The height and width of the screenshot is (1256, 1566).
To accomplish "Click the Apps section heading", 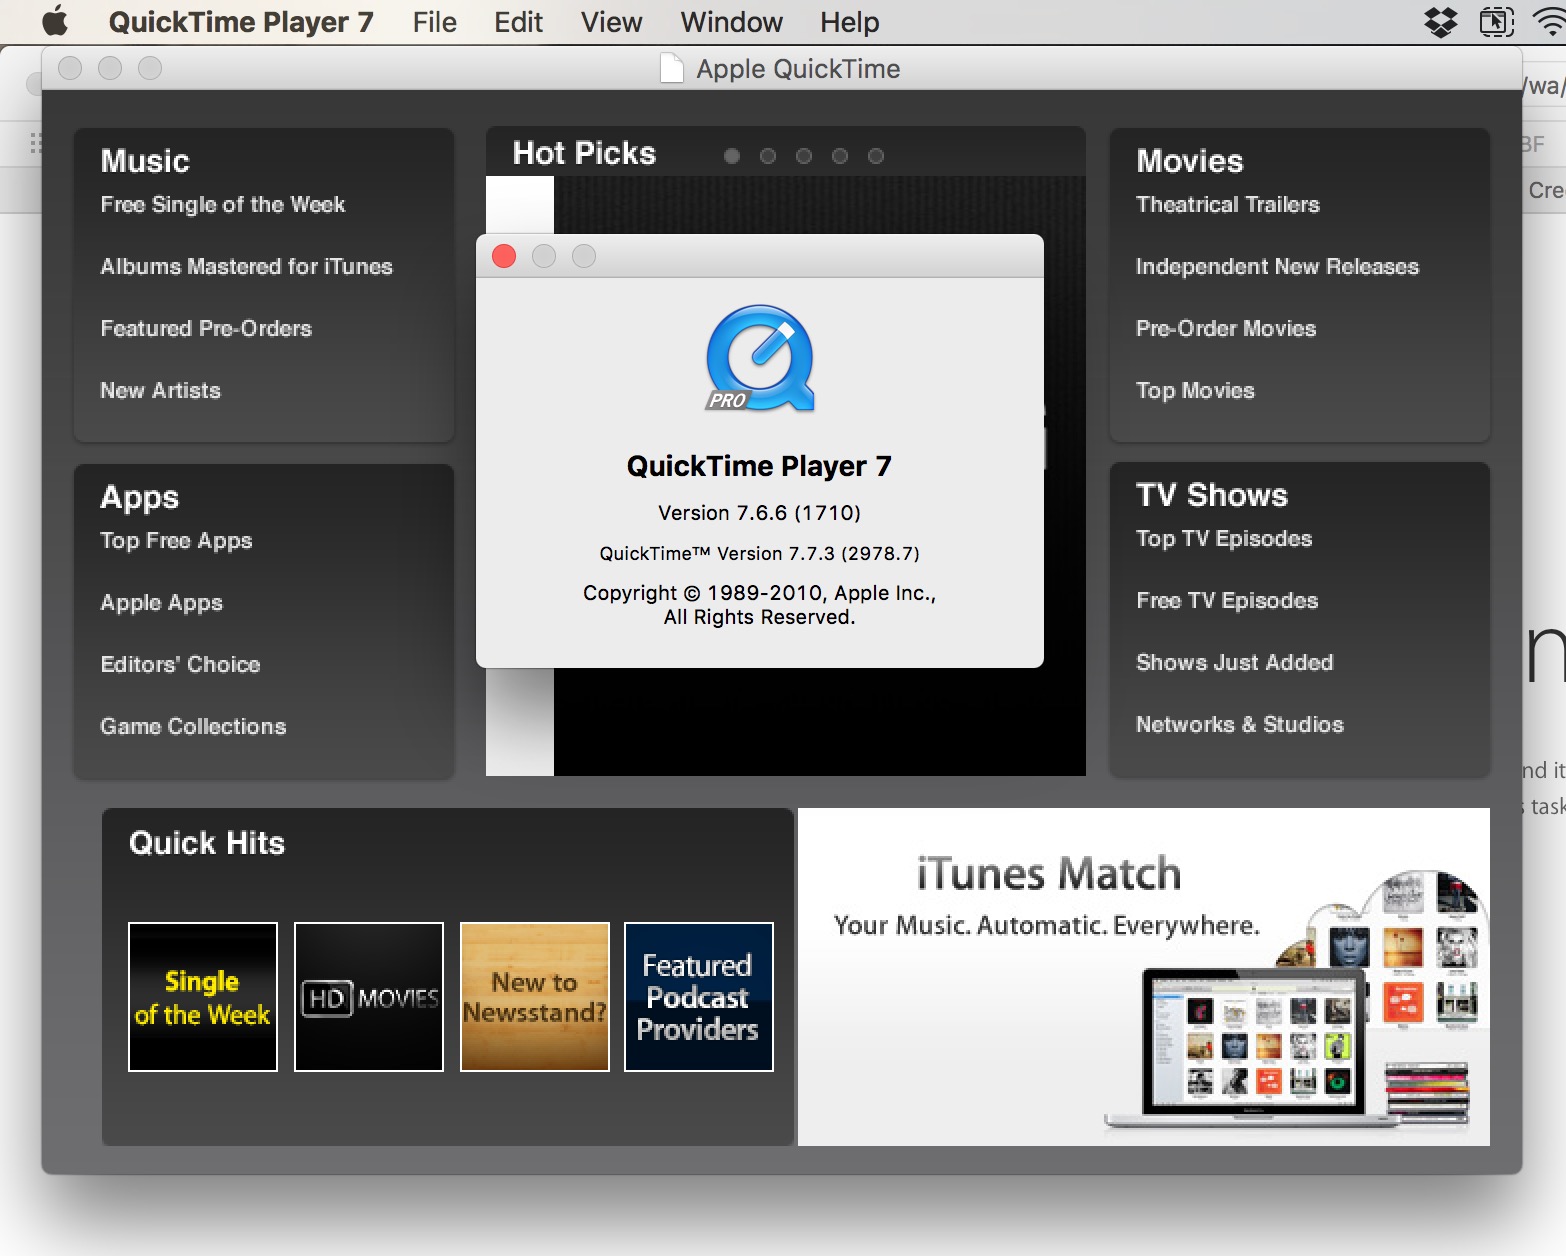I will tap(139, 497).
